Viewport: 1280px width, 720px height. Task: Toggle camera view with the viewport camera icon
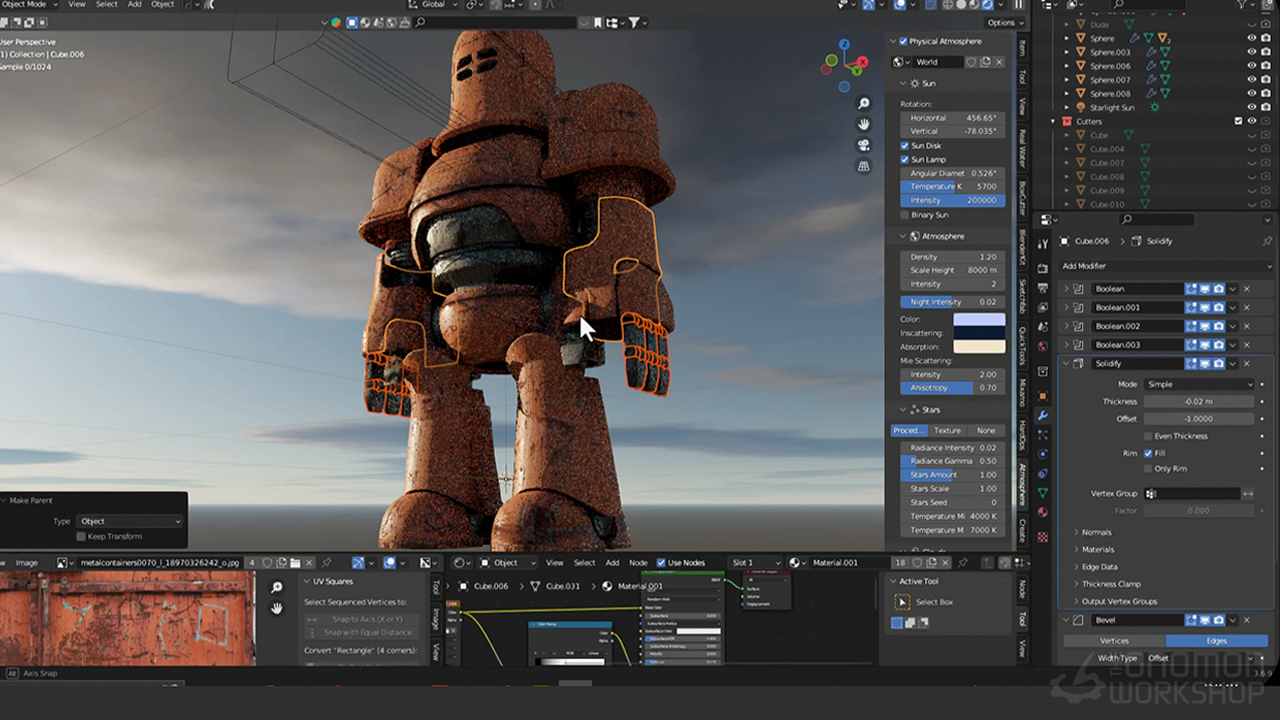coord(864,145)
